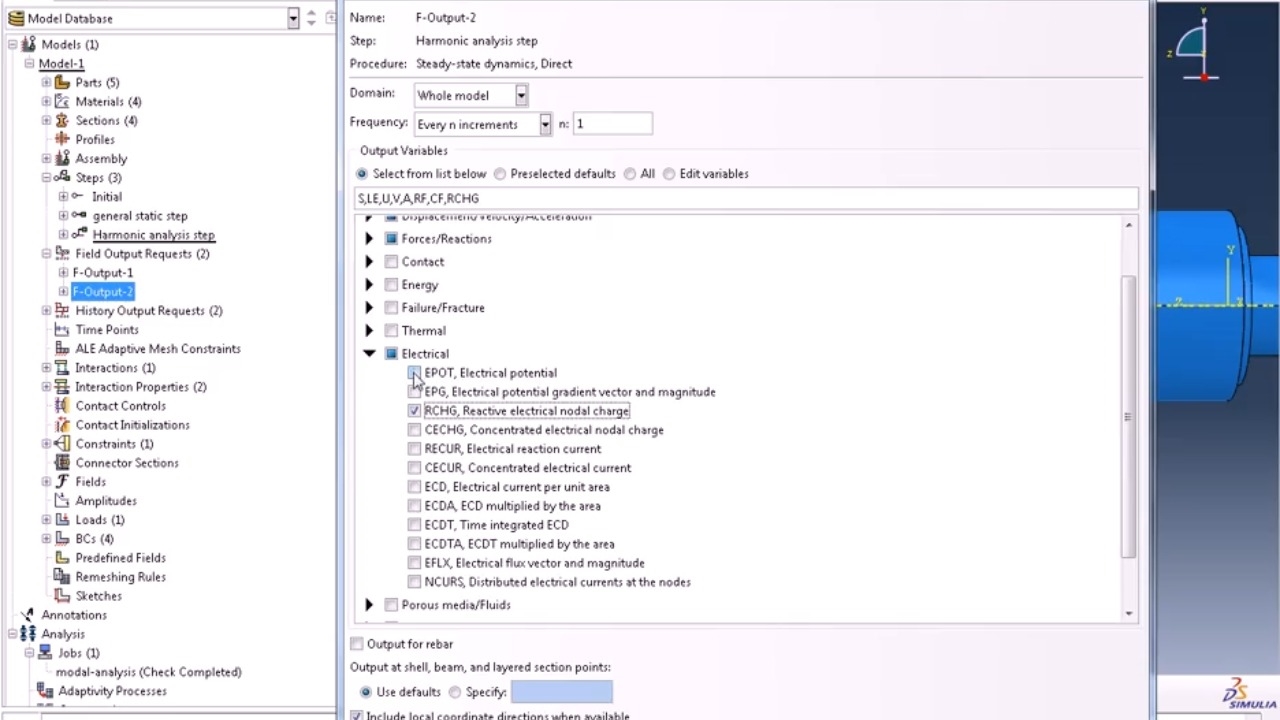Click the Parts folder icon in tree

click(x=62, y=83)
